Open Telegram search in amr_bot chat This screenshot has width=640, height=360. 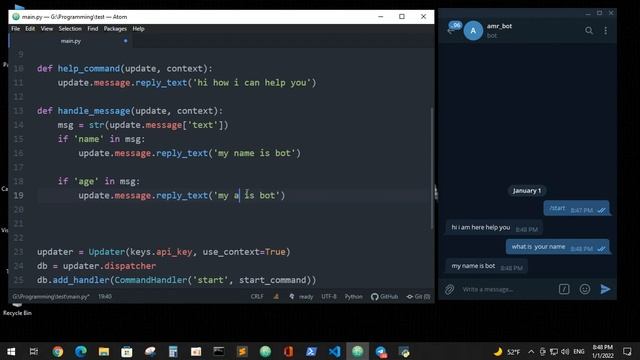click(589, 31)
